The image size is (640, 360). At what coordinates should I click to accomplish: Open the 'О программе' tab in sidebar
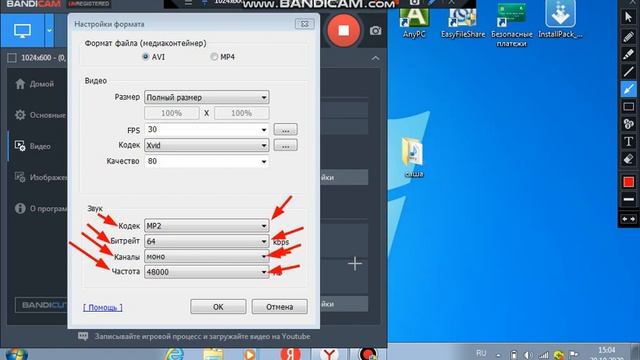point(40,209)
